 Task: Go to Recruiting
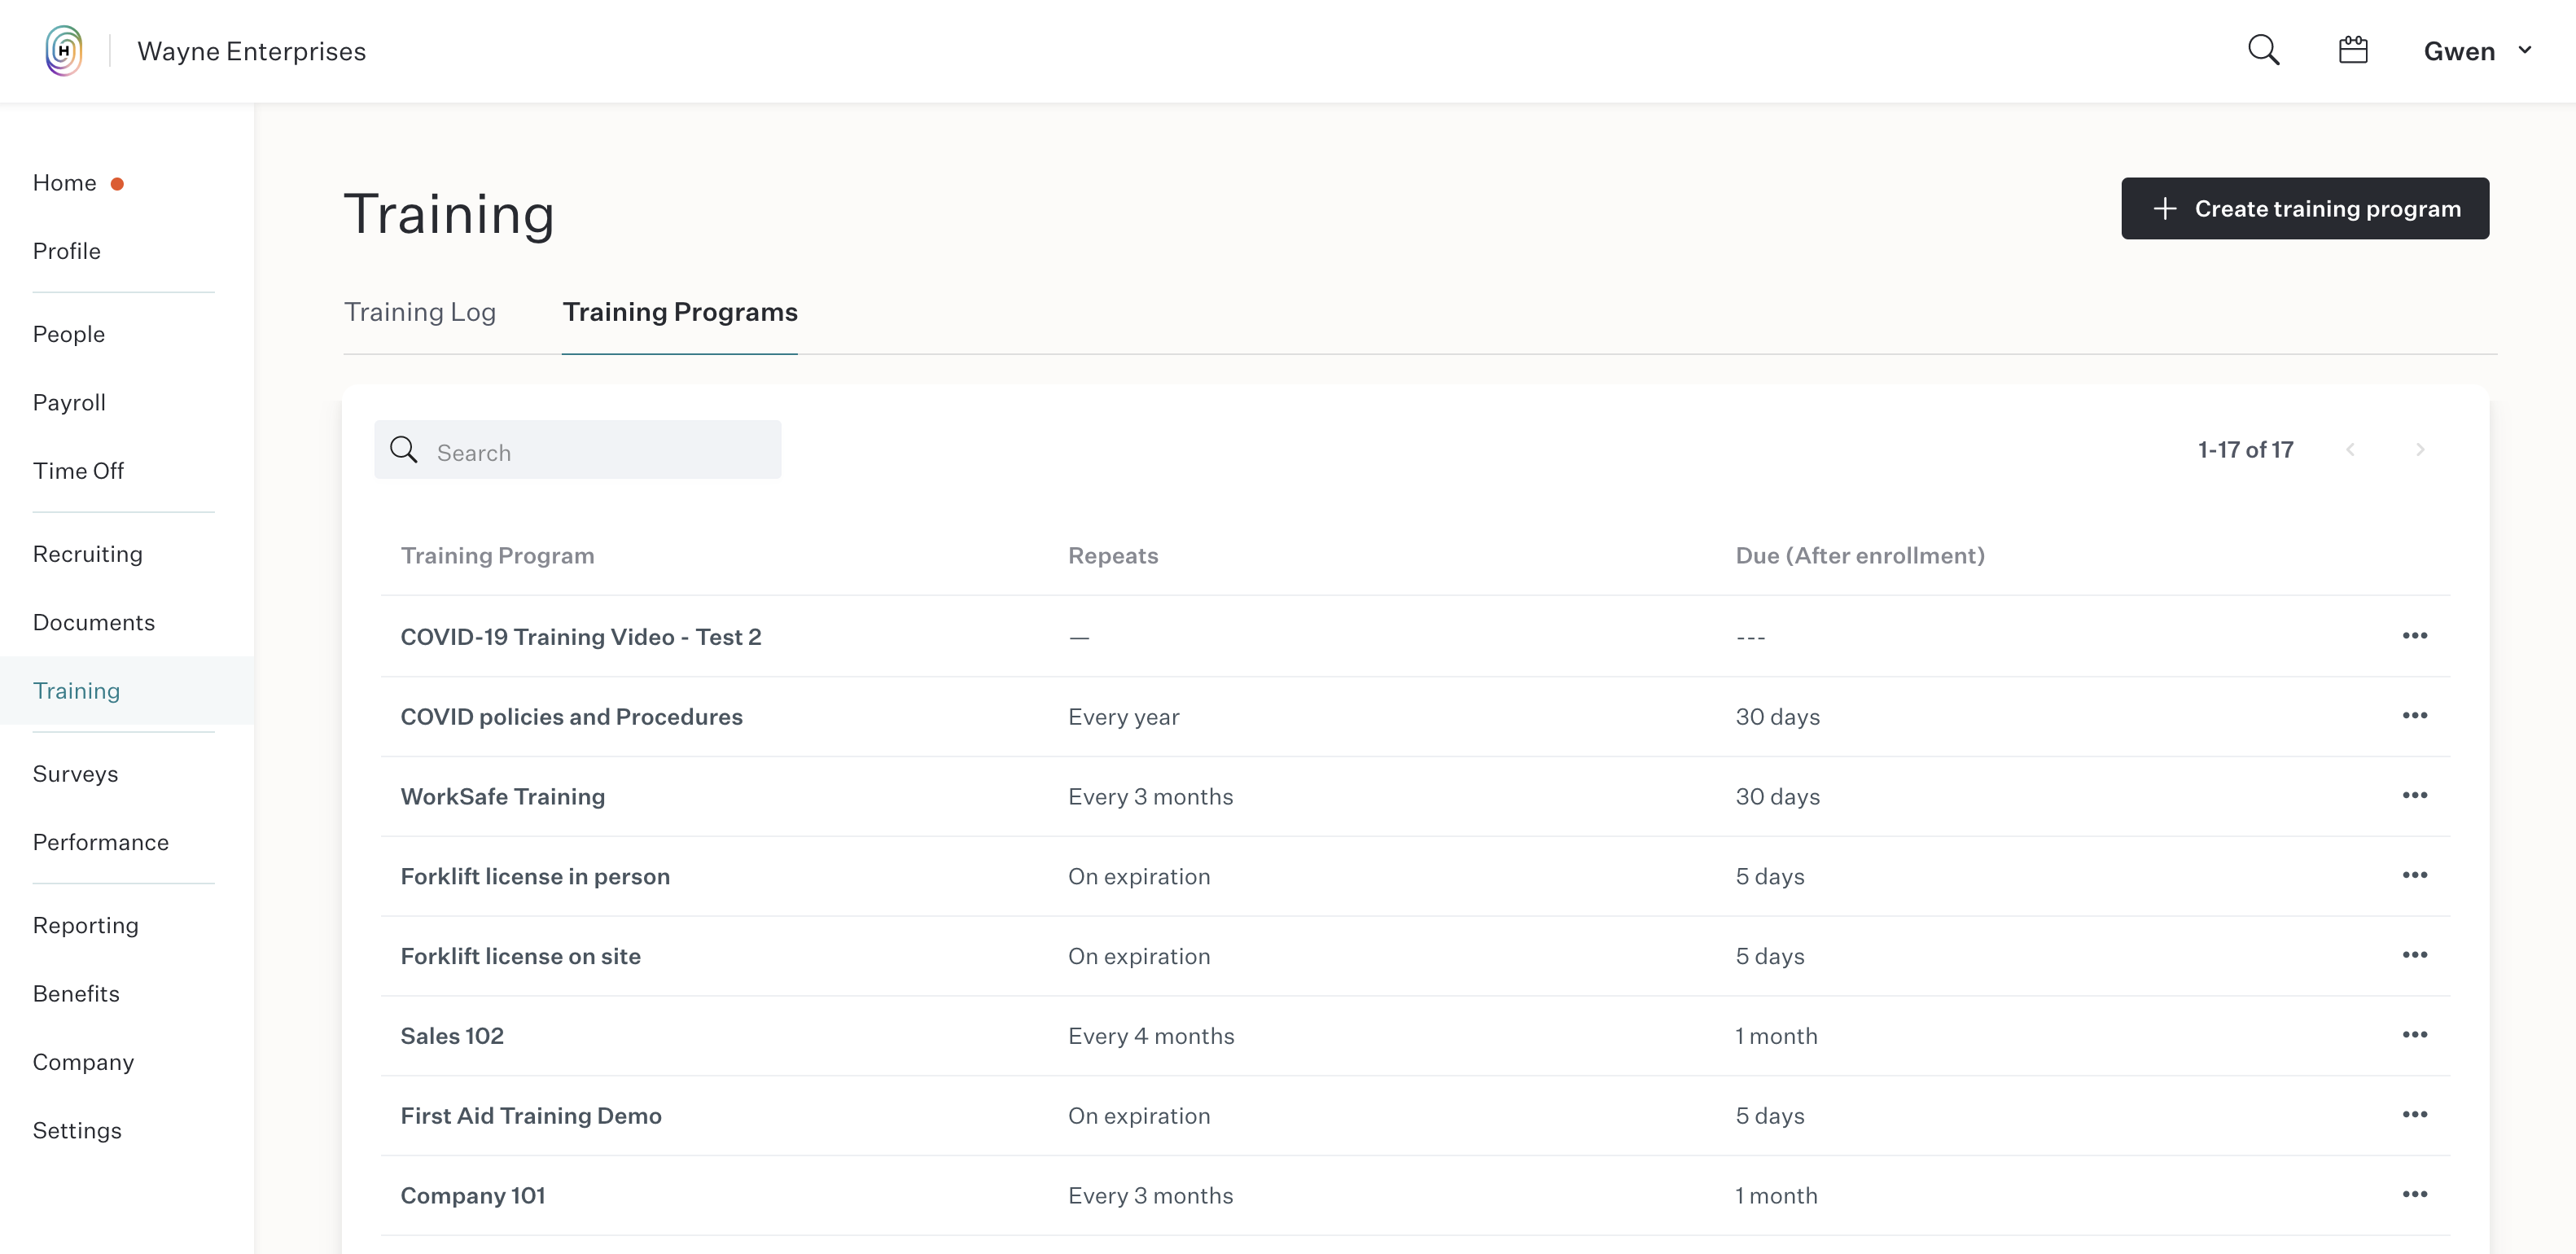point(88,554)
